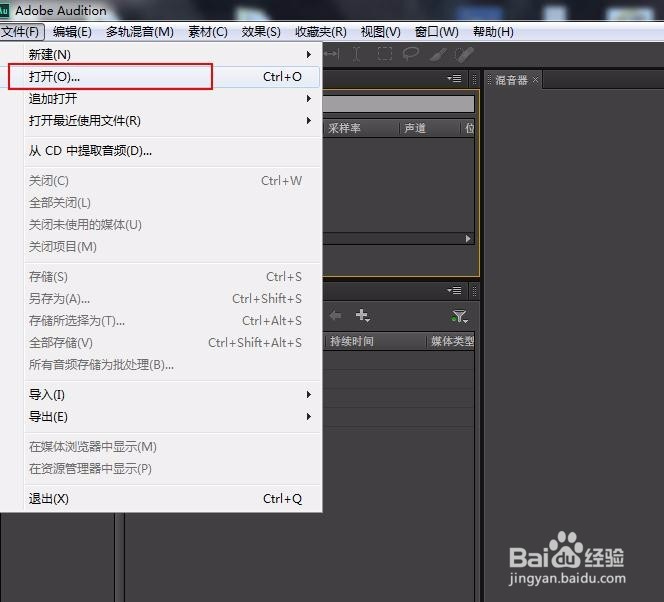This screenshot has width=664, height=602.
Task: Choose 打开(O)... from the file menu
Action: [172, 77]
